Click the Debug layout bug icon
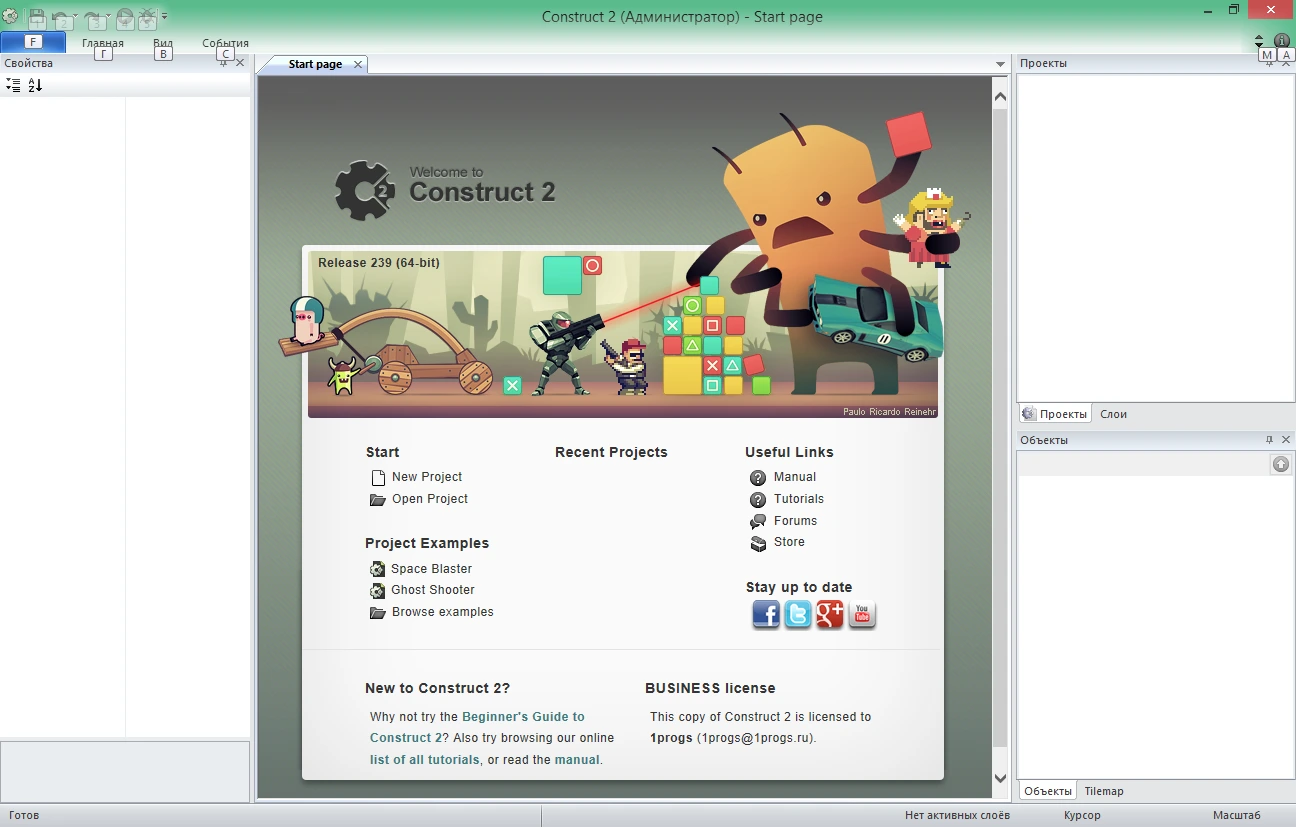 [x=147, y=17]
